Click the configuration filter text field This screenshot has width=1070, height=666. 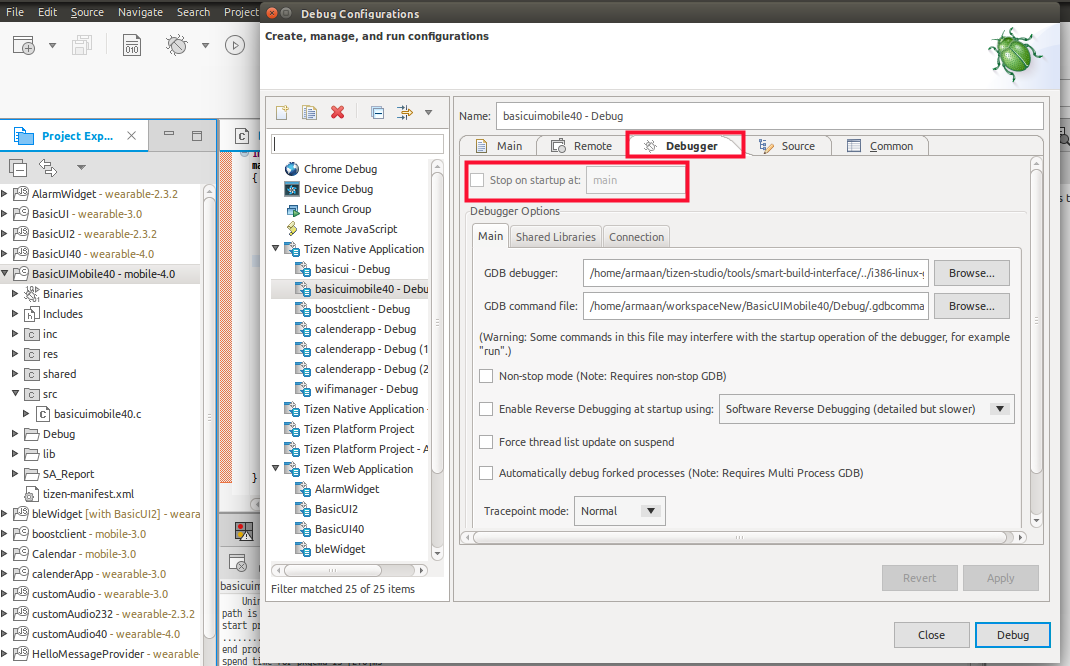358,144
